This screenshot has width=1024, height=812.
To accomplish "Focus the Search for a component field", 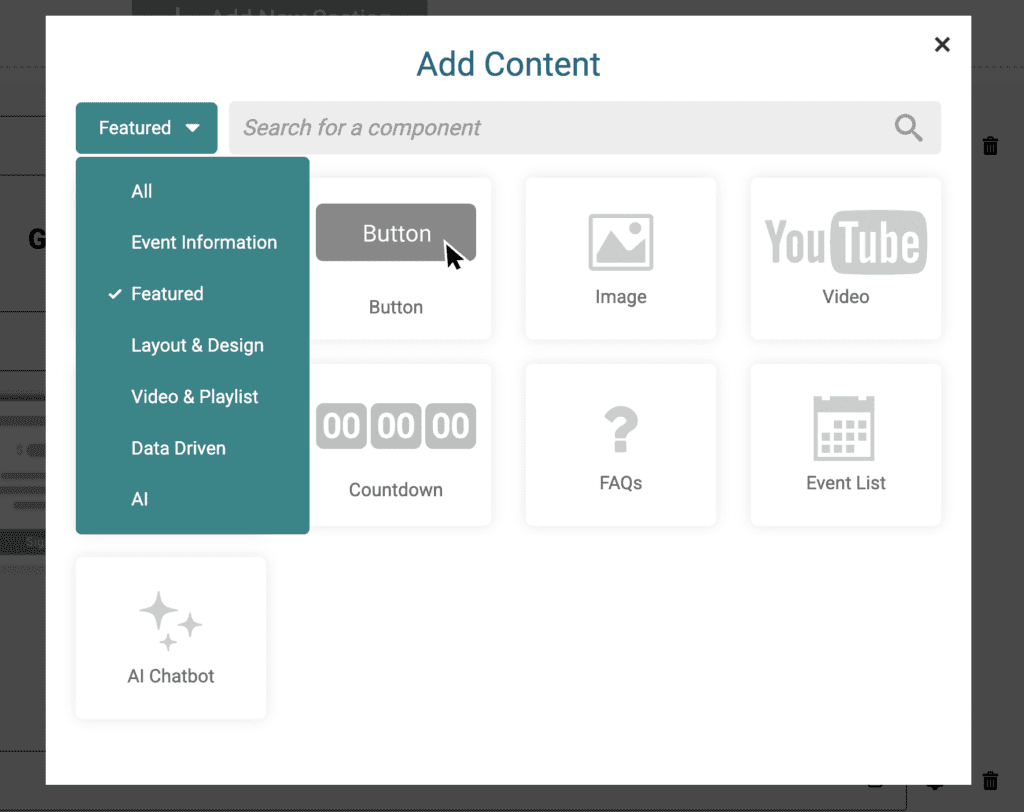I will coord(560,128).
